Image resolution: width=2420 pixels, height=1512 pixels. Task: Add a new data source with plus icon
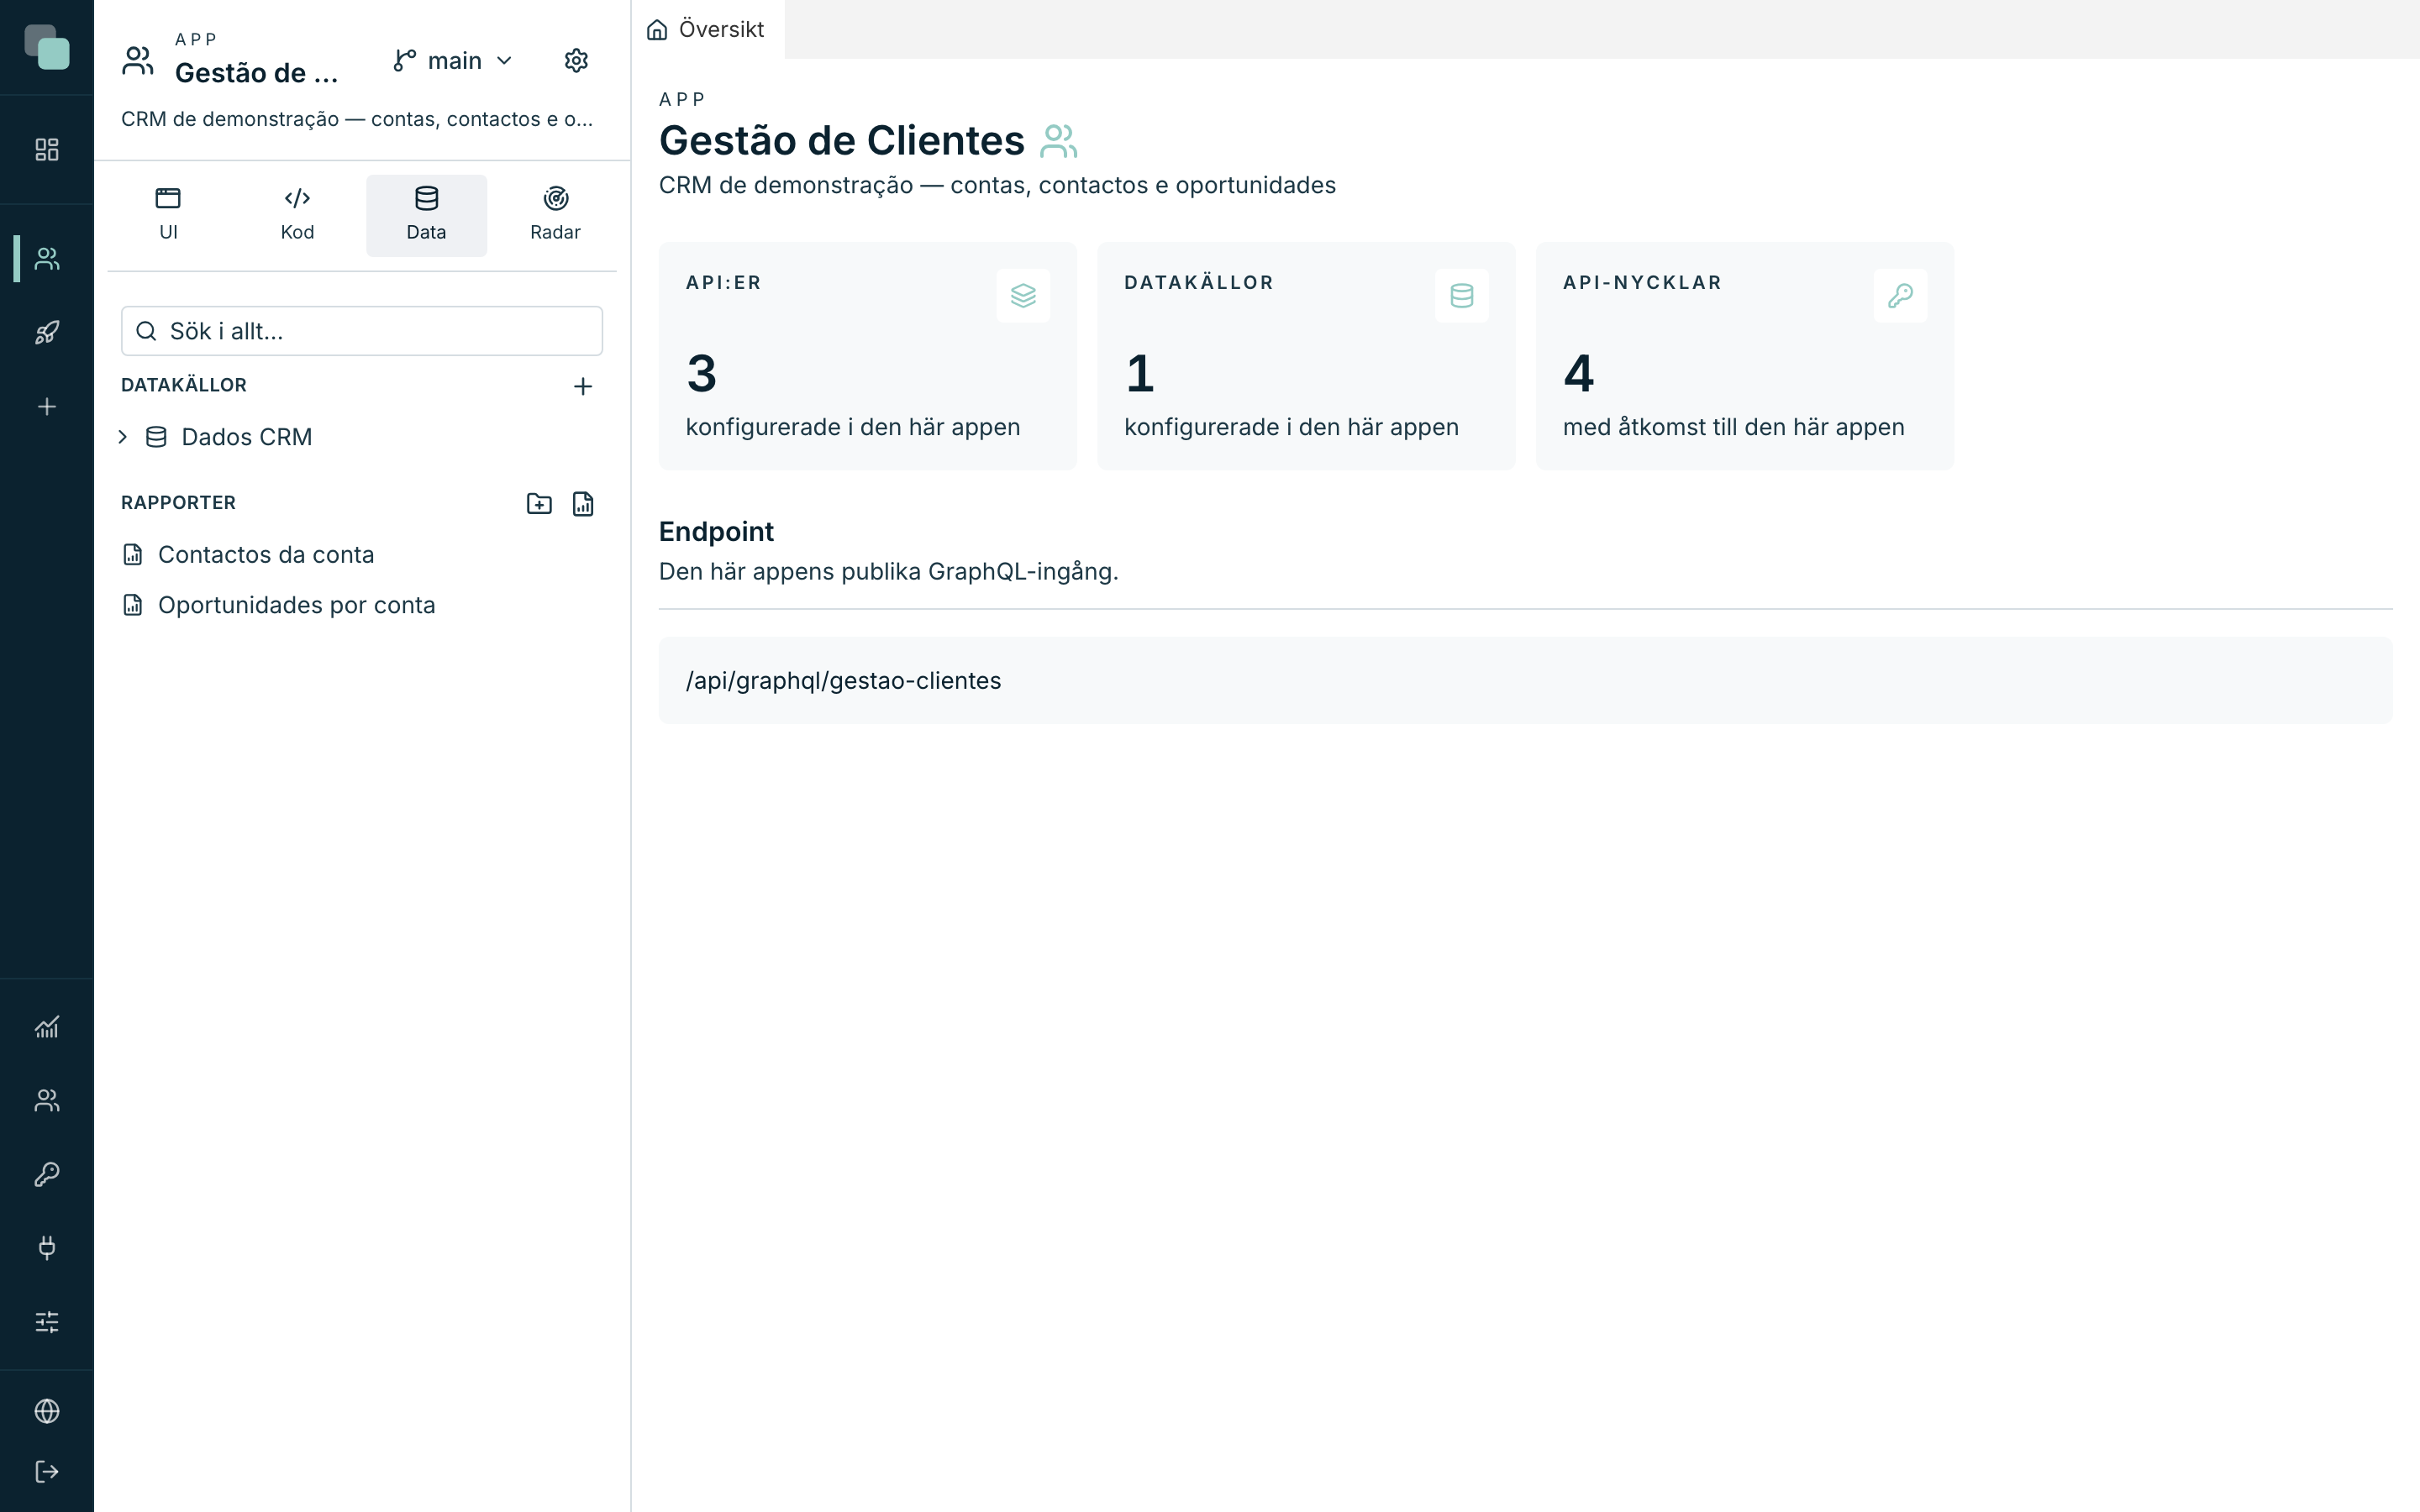[x=583, y=386]
